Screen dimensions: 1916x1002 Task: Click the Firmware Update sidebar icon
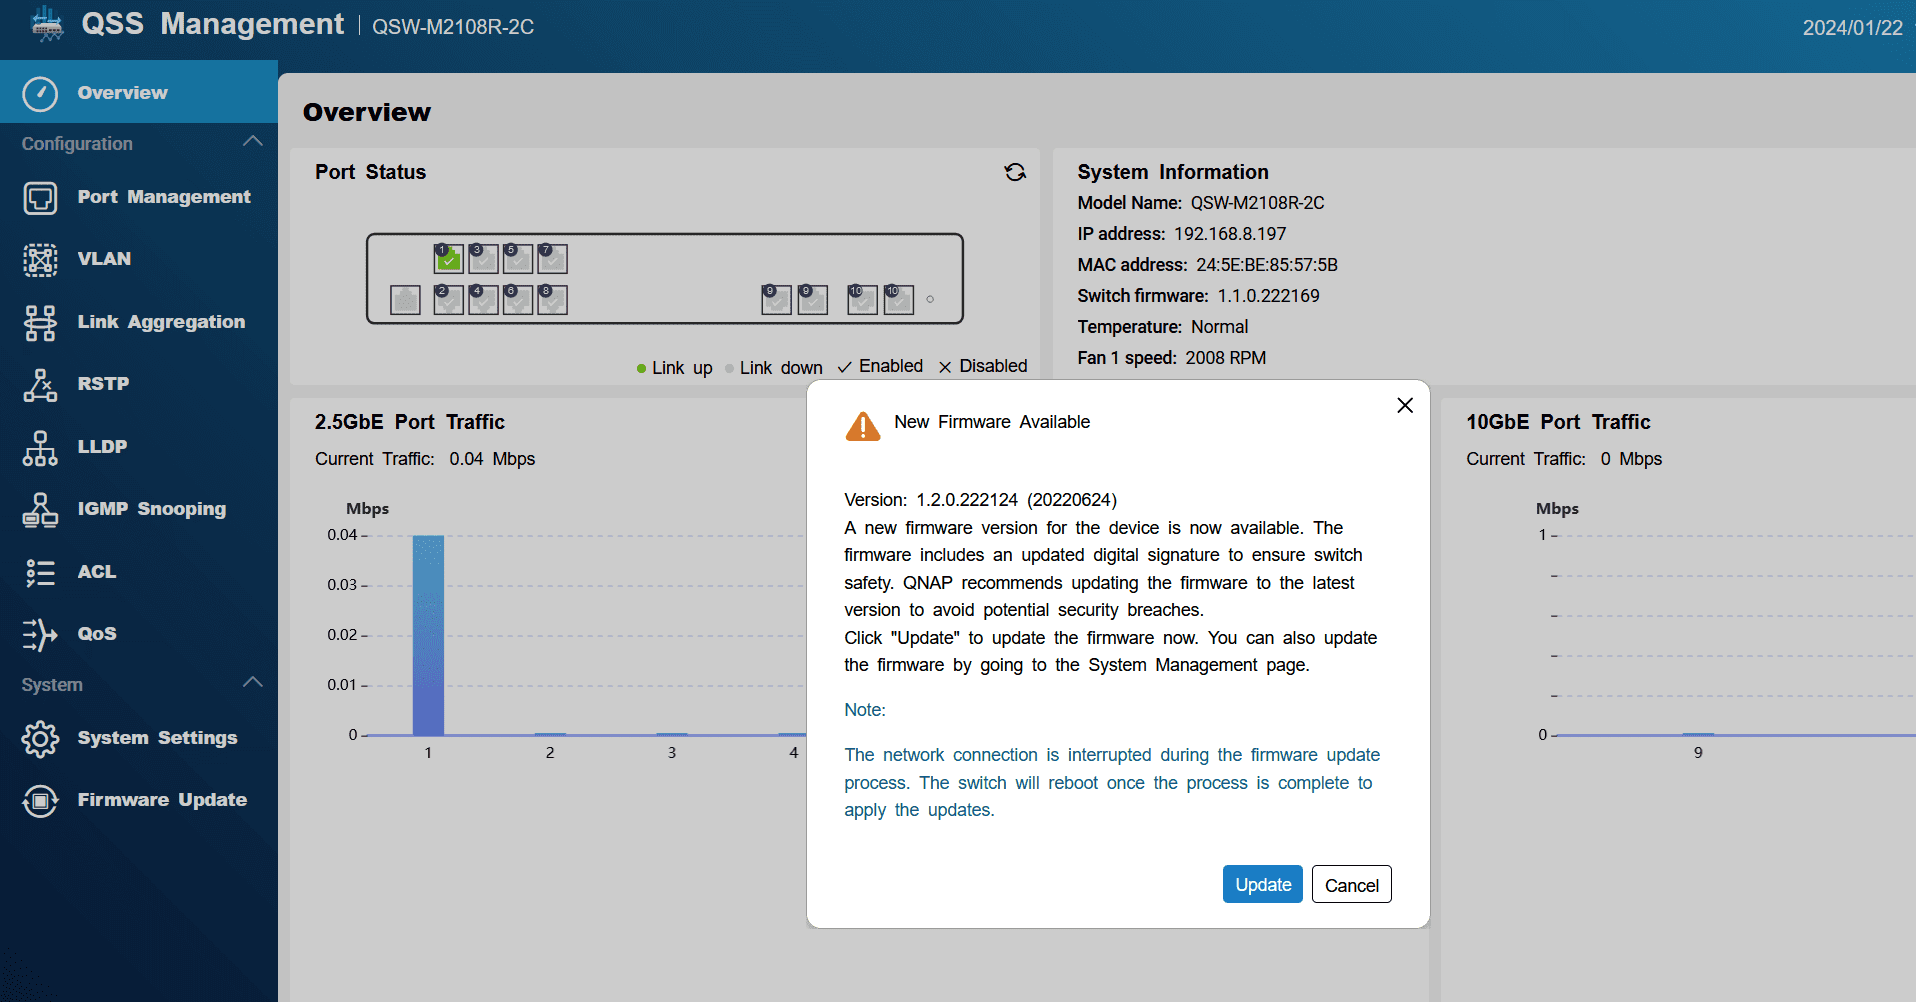pyautogui.click(x=40, y=800)
